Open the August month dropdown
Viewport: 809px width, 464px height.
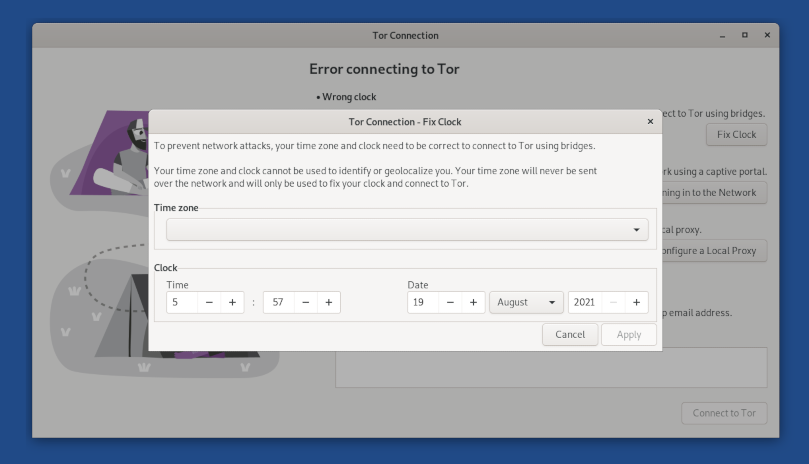[526, 302]
